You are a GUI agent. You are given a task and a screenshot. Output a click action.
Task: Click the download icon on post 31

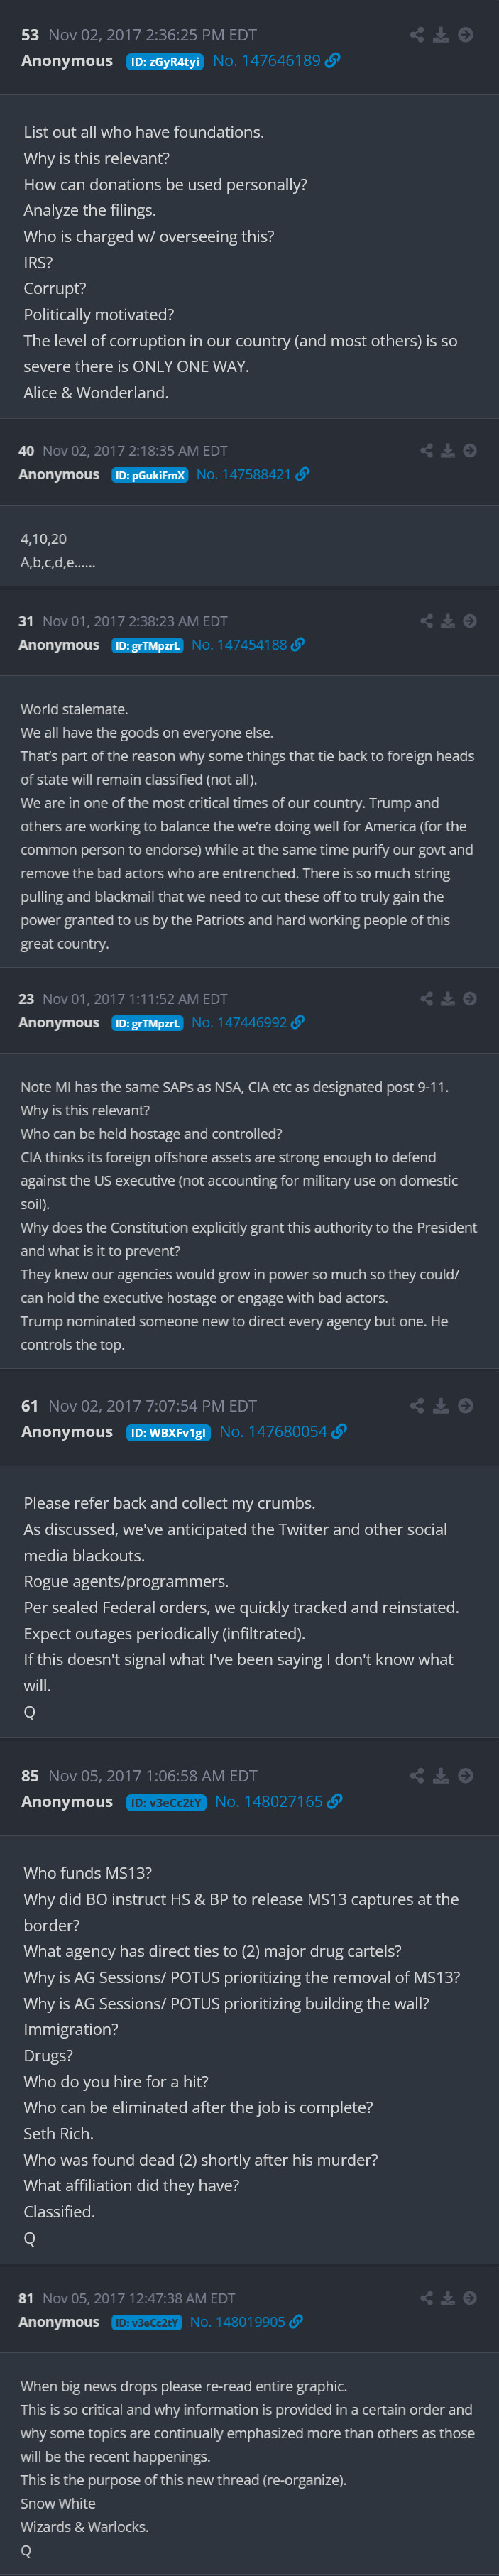tap(448, 621)
